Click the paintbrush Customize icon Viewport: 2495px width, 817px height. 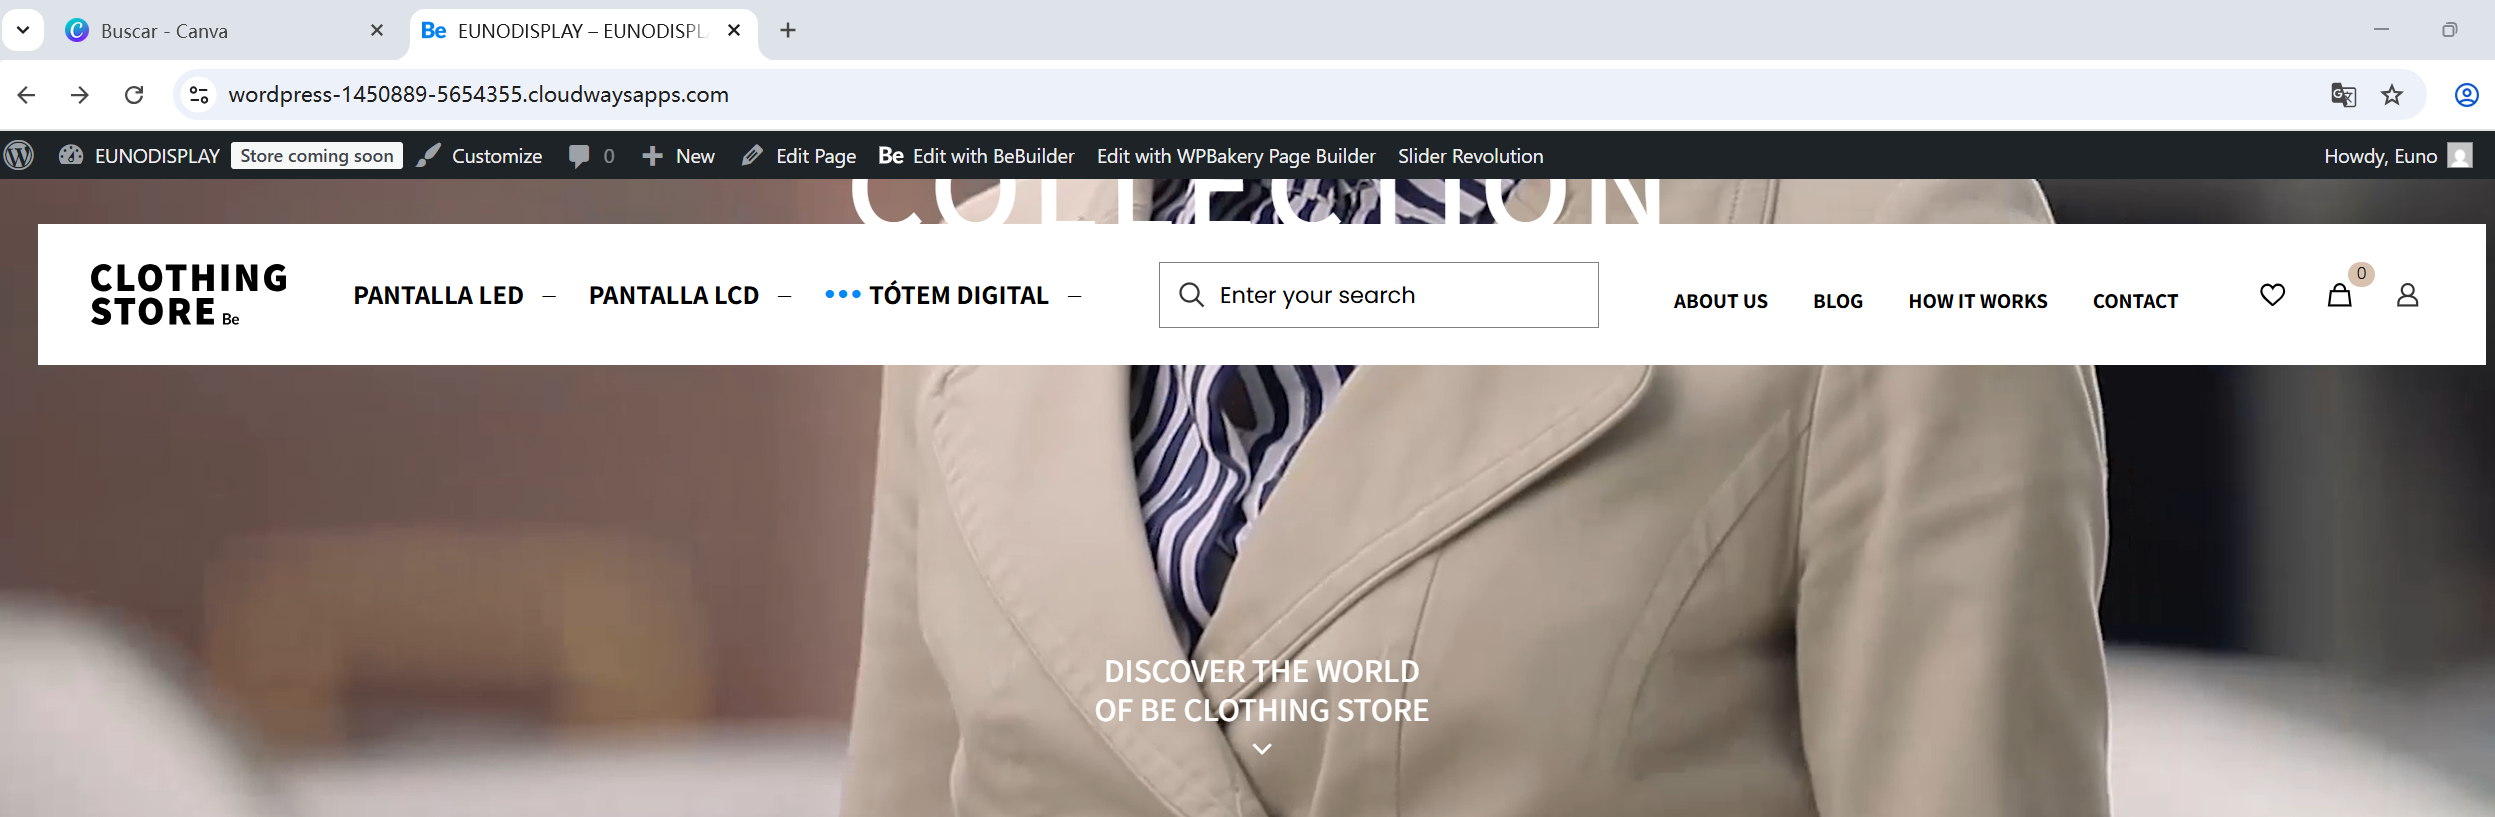[429, 155]
